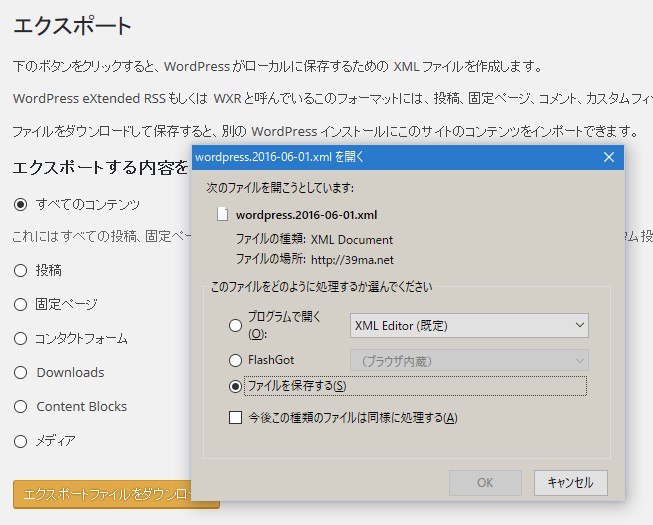Click the wordpress.2016-06-01.xml file name

coord(307,215)
